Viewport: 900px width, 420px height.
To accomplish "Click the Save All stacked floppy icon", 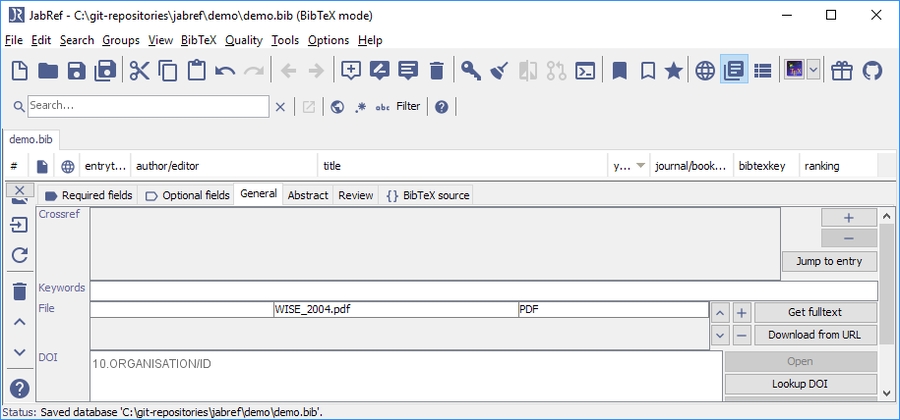I will (x=105, y=71).
